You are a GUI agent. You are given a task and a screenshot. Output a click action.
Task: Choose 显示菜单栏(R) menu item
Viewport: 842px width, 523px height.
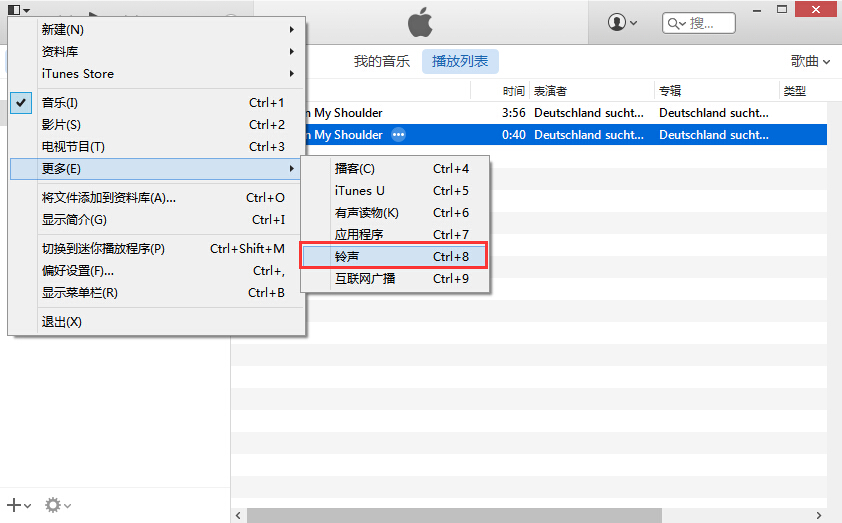(157, 293)
